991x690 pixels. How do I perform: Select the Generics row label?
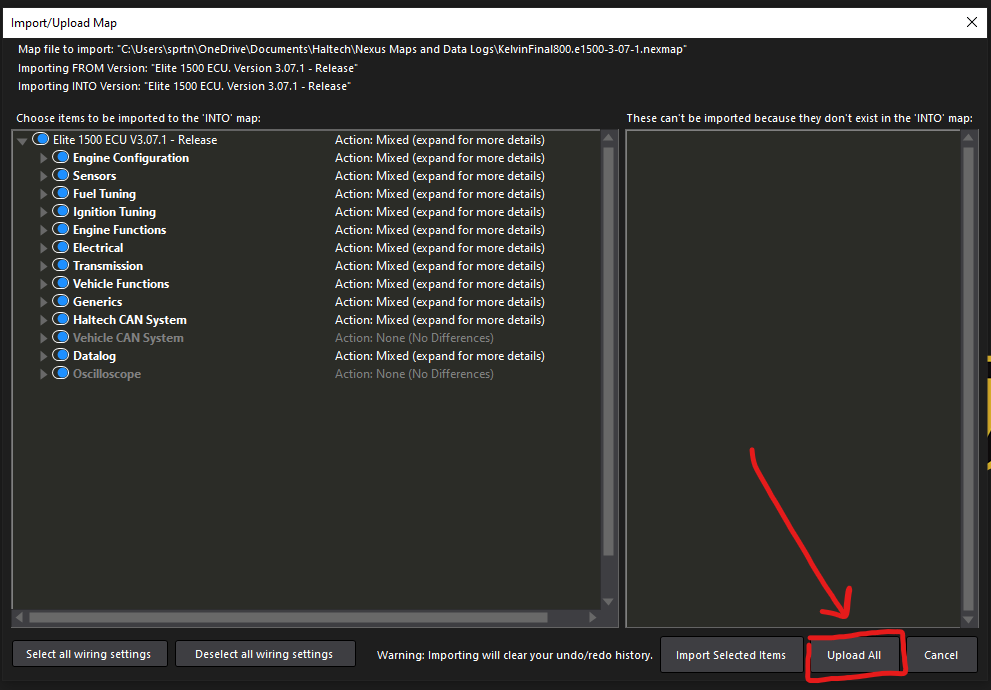click(x=97, y=302)
